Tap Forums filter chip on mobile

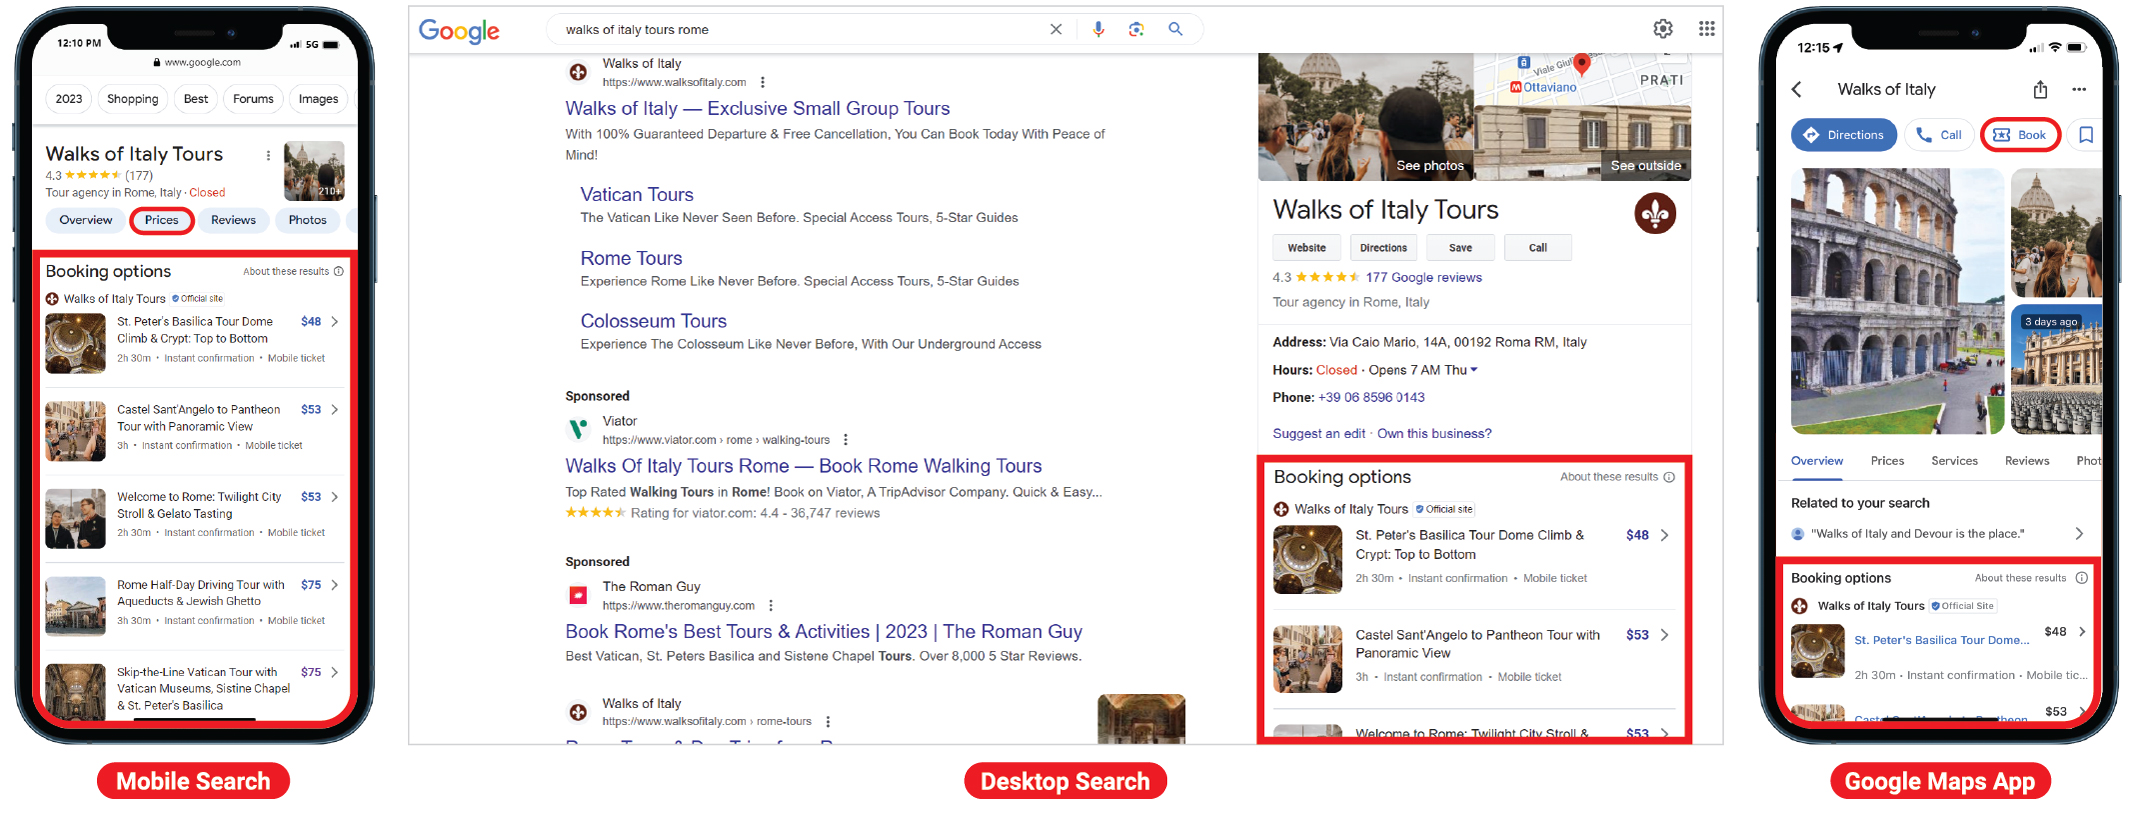coord(253,99)
